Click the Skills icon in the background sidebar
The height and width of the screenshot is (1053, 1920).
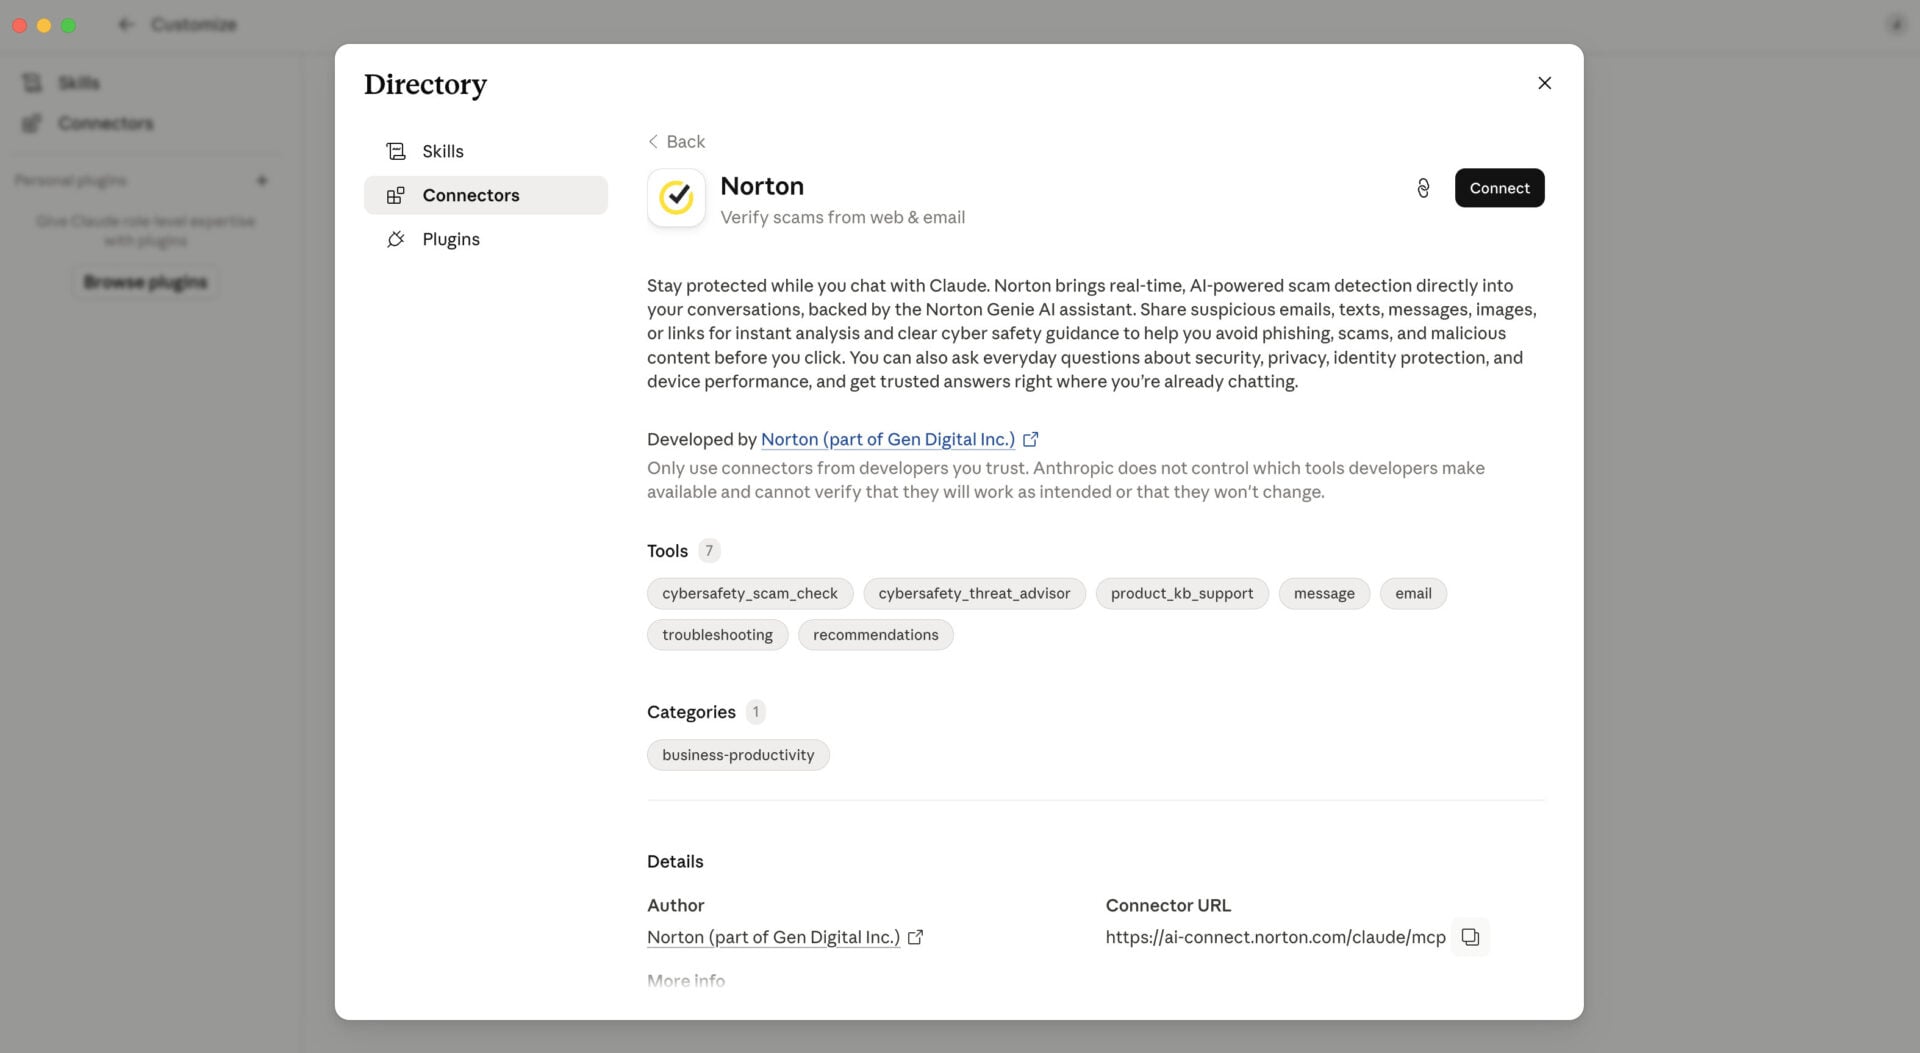coord(32,83)
